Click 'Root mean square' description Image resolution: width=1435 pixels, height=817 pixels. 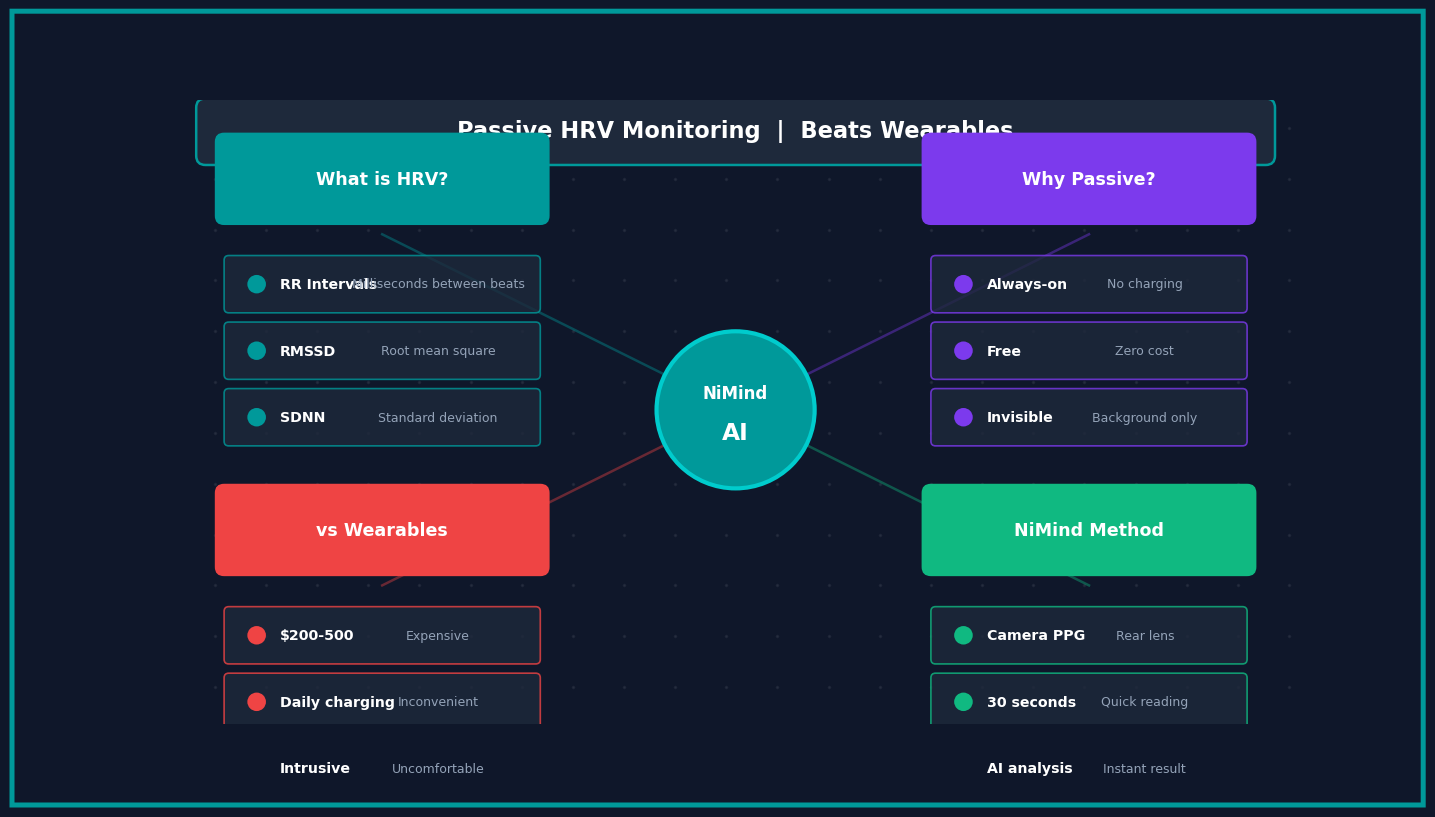tap(438, 352)
